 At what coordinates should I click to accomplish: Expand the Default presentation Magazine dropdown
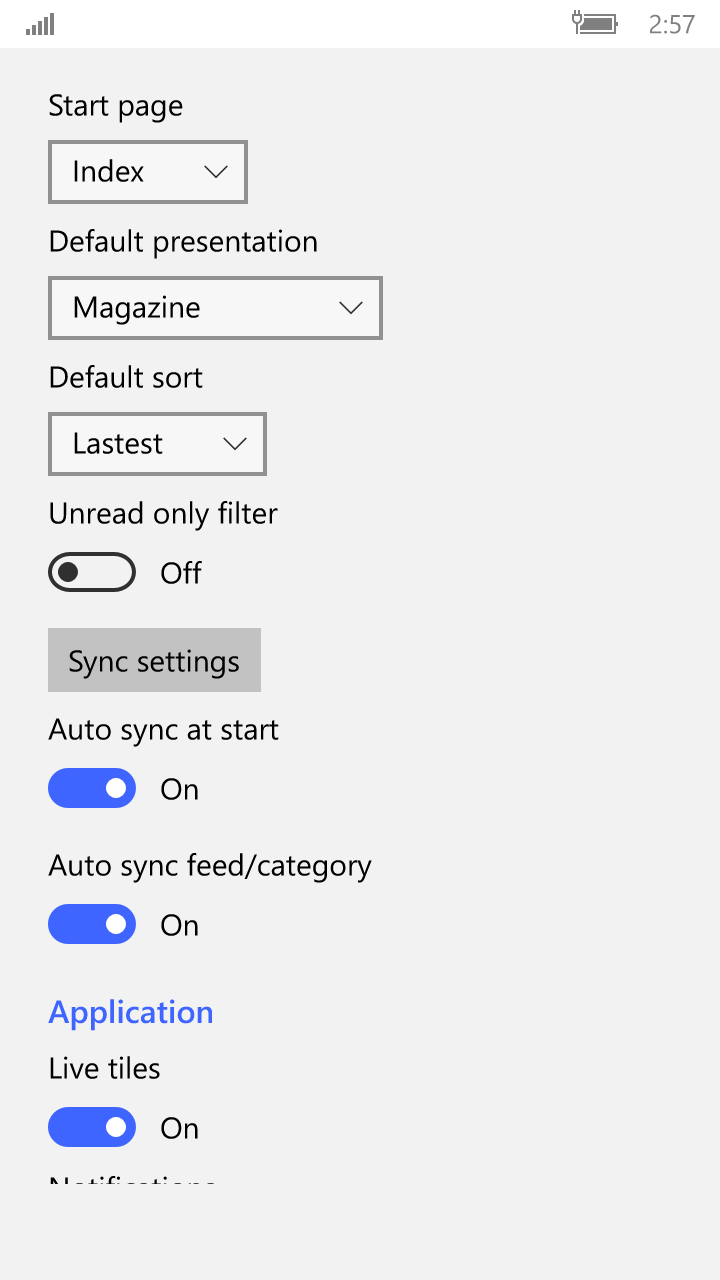coord(215,308)
